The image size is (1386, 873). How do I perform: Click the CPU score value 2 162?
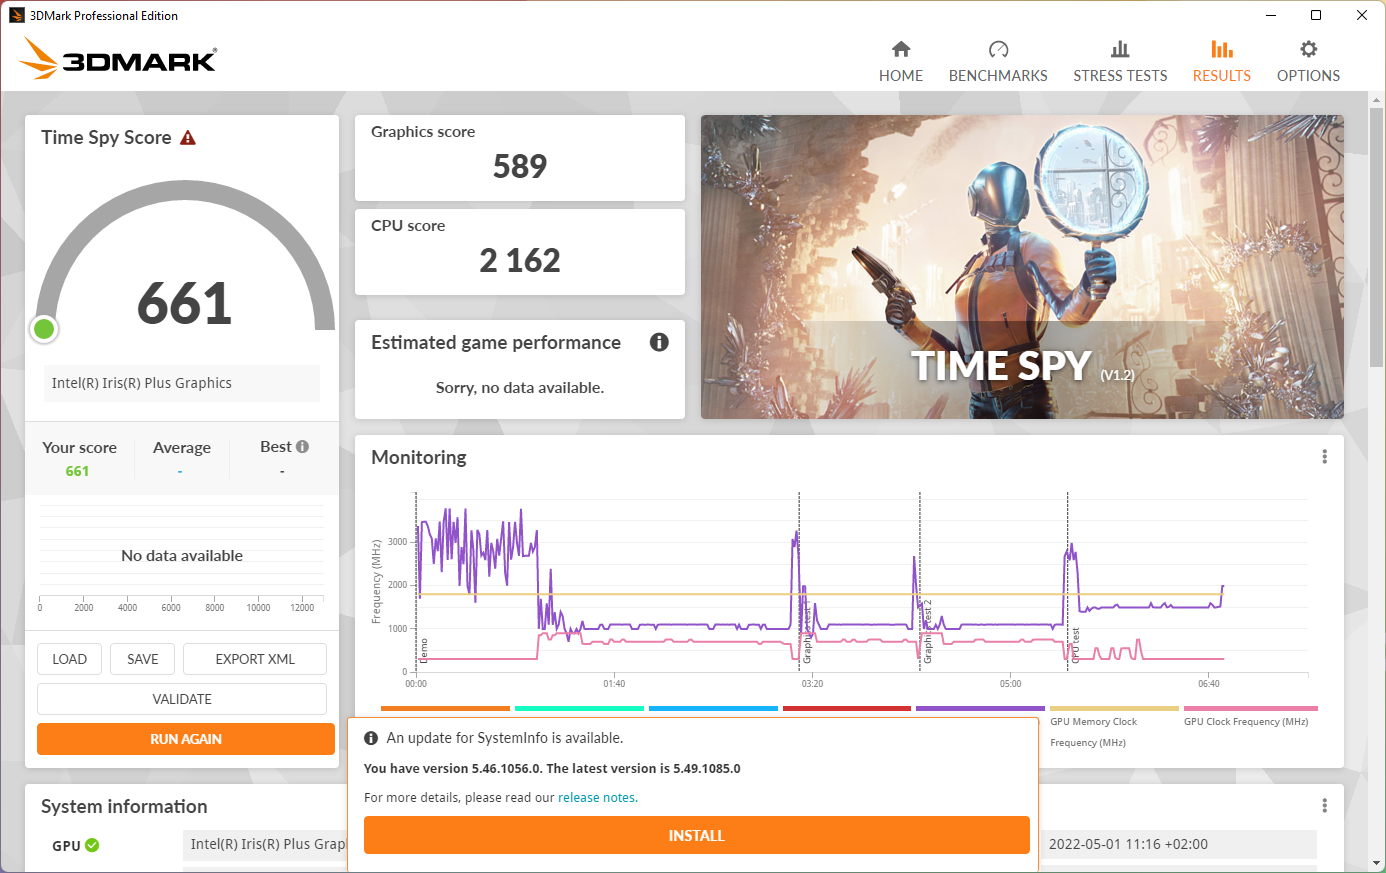pos(520,260)
